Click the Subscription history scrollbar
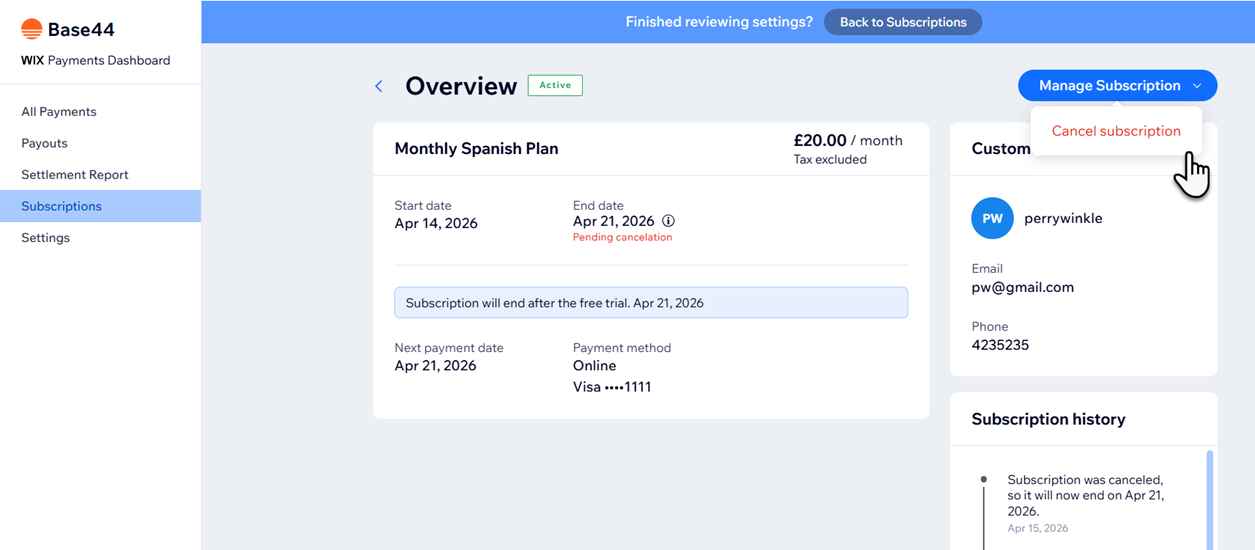This screenshot has height=550, width=1255. click(1210, 500)
